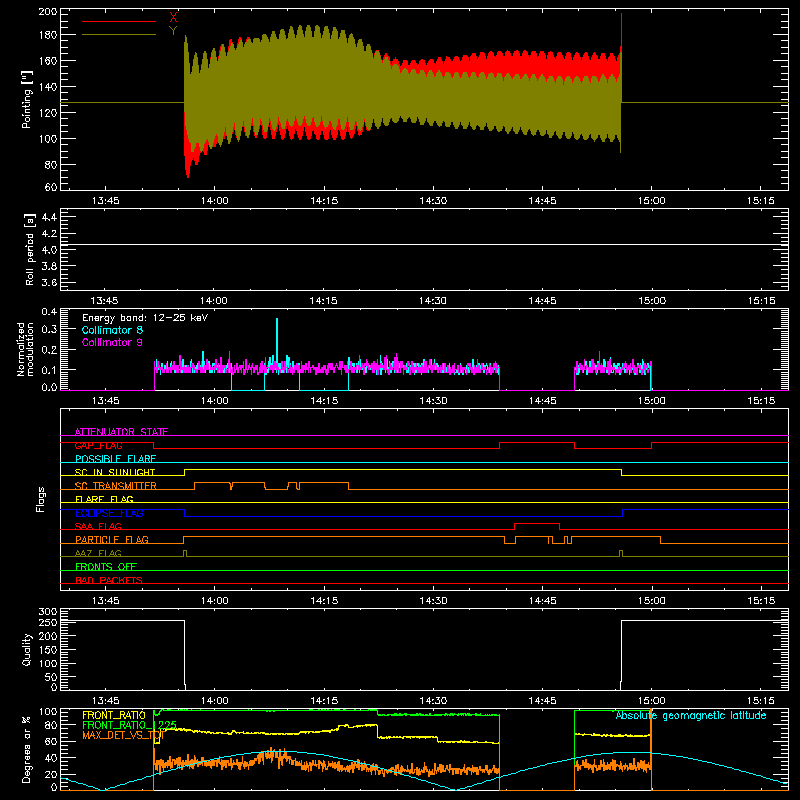Click the 180 tick on the Pointing axis

point(48,35)
